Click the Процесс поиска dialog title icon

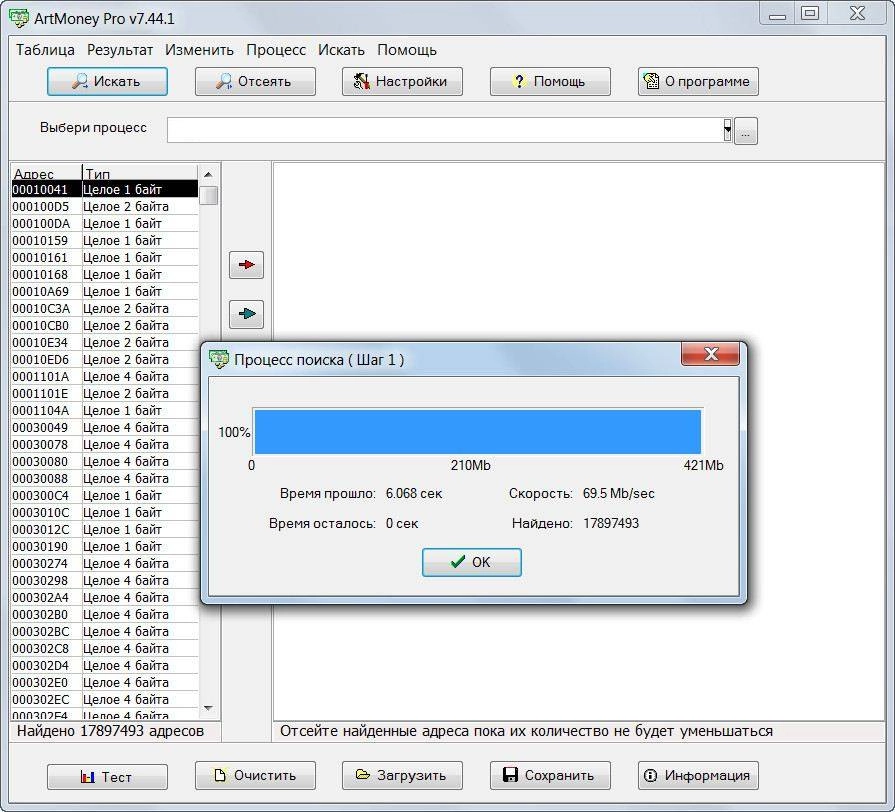tap(219, 359)
